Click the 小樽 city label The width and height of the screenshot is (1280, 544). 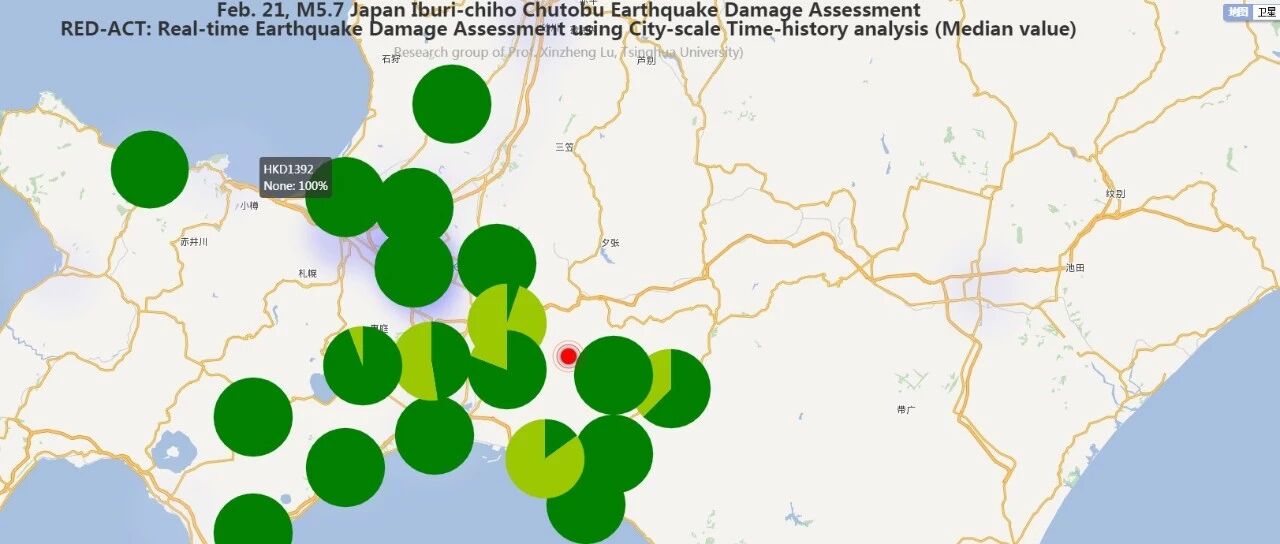249,206
